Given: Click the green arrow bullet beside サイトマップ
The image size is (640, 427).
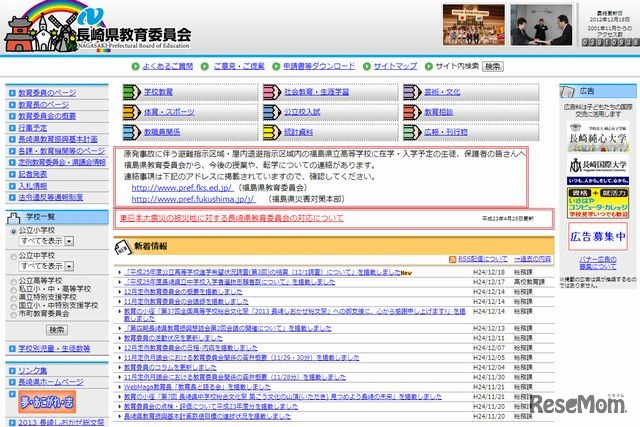Looking at the screenshot, I should (x=367, y=66).
